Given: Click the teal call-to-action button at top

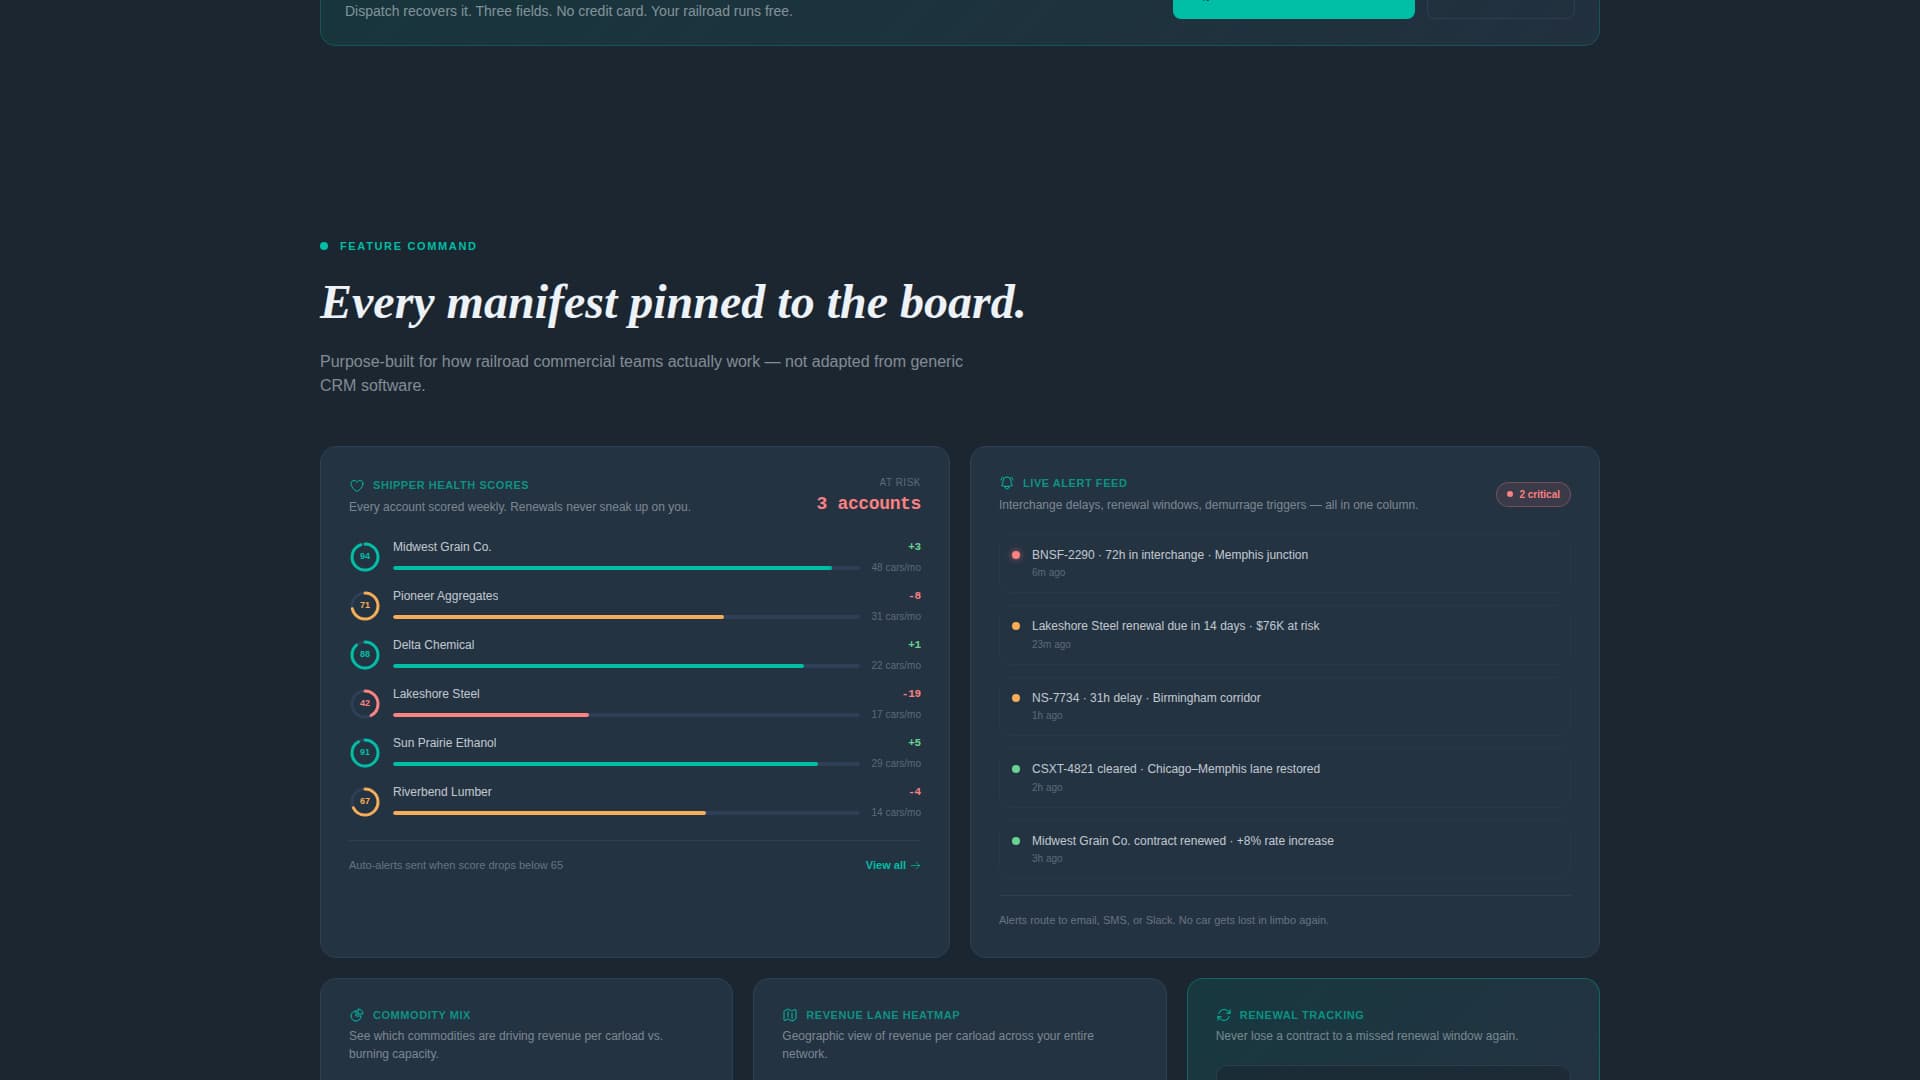Looking at the screenshot, I should [1293, 8].
